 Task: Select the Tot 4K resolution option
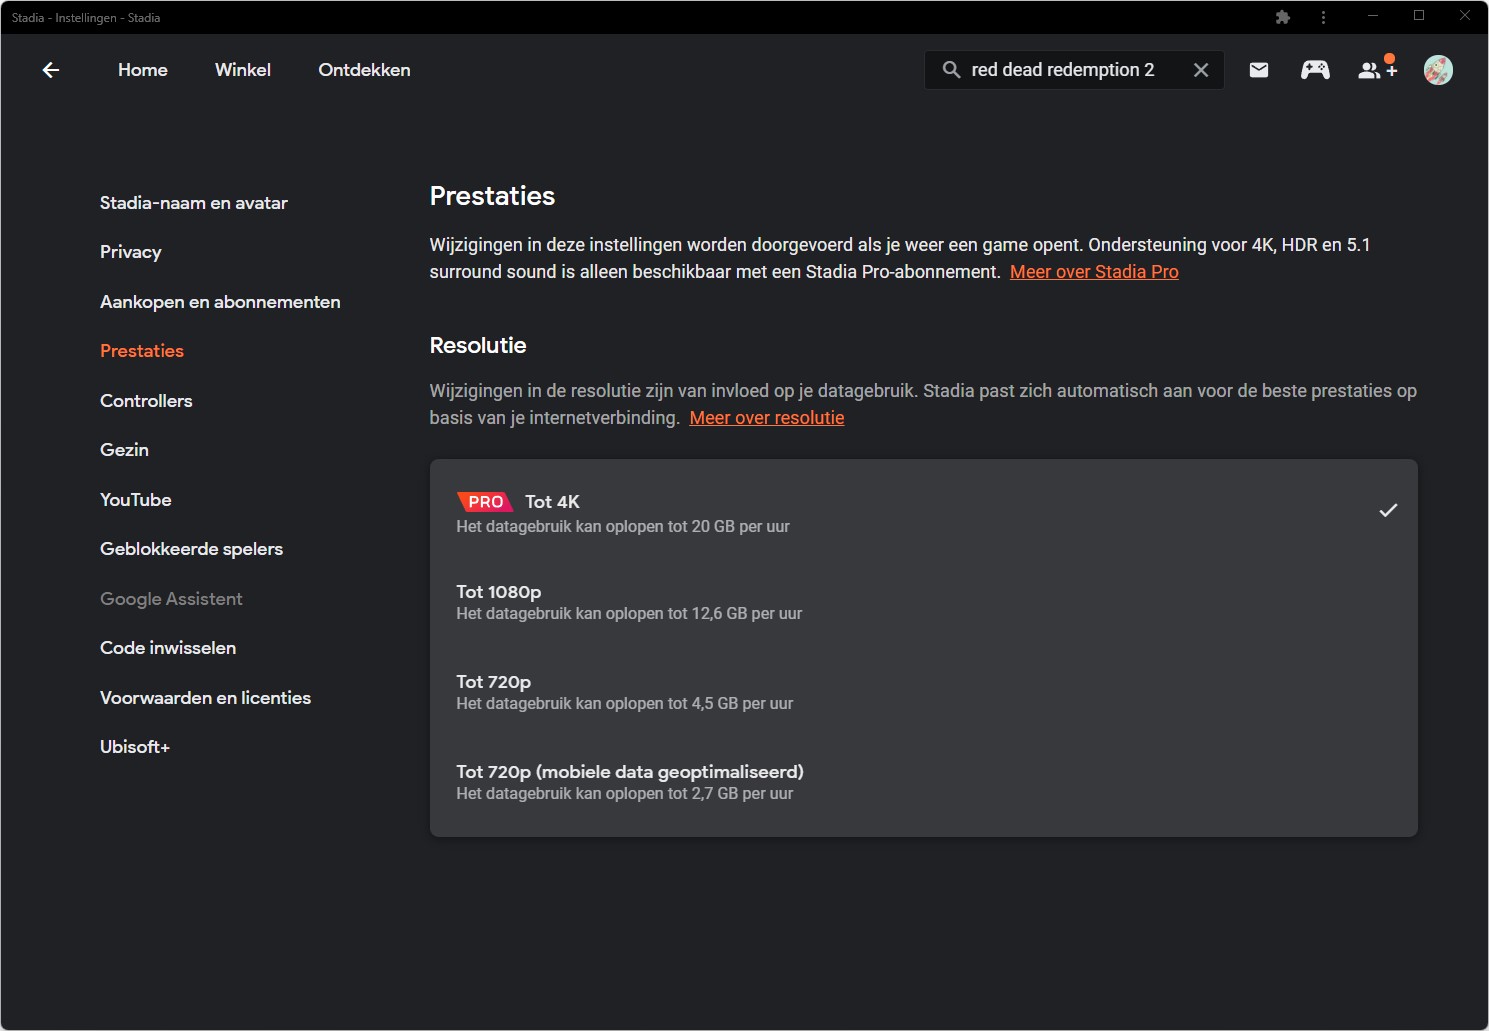click(x=924, y=512)
